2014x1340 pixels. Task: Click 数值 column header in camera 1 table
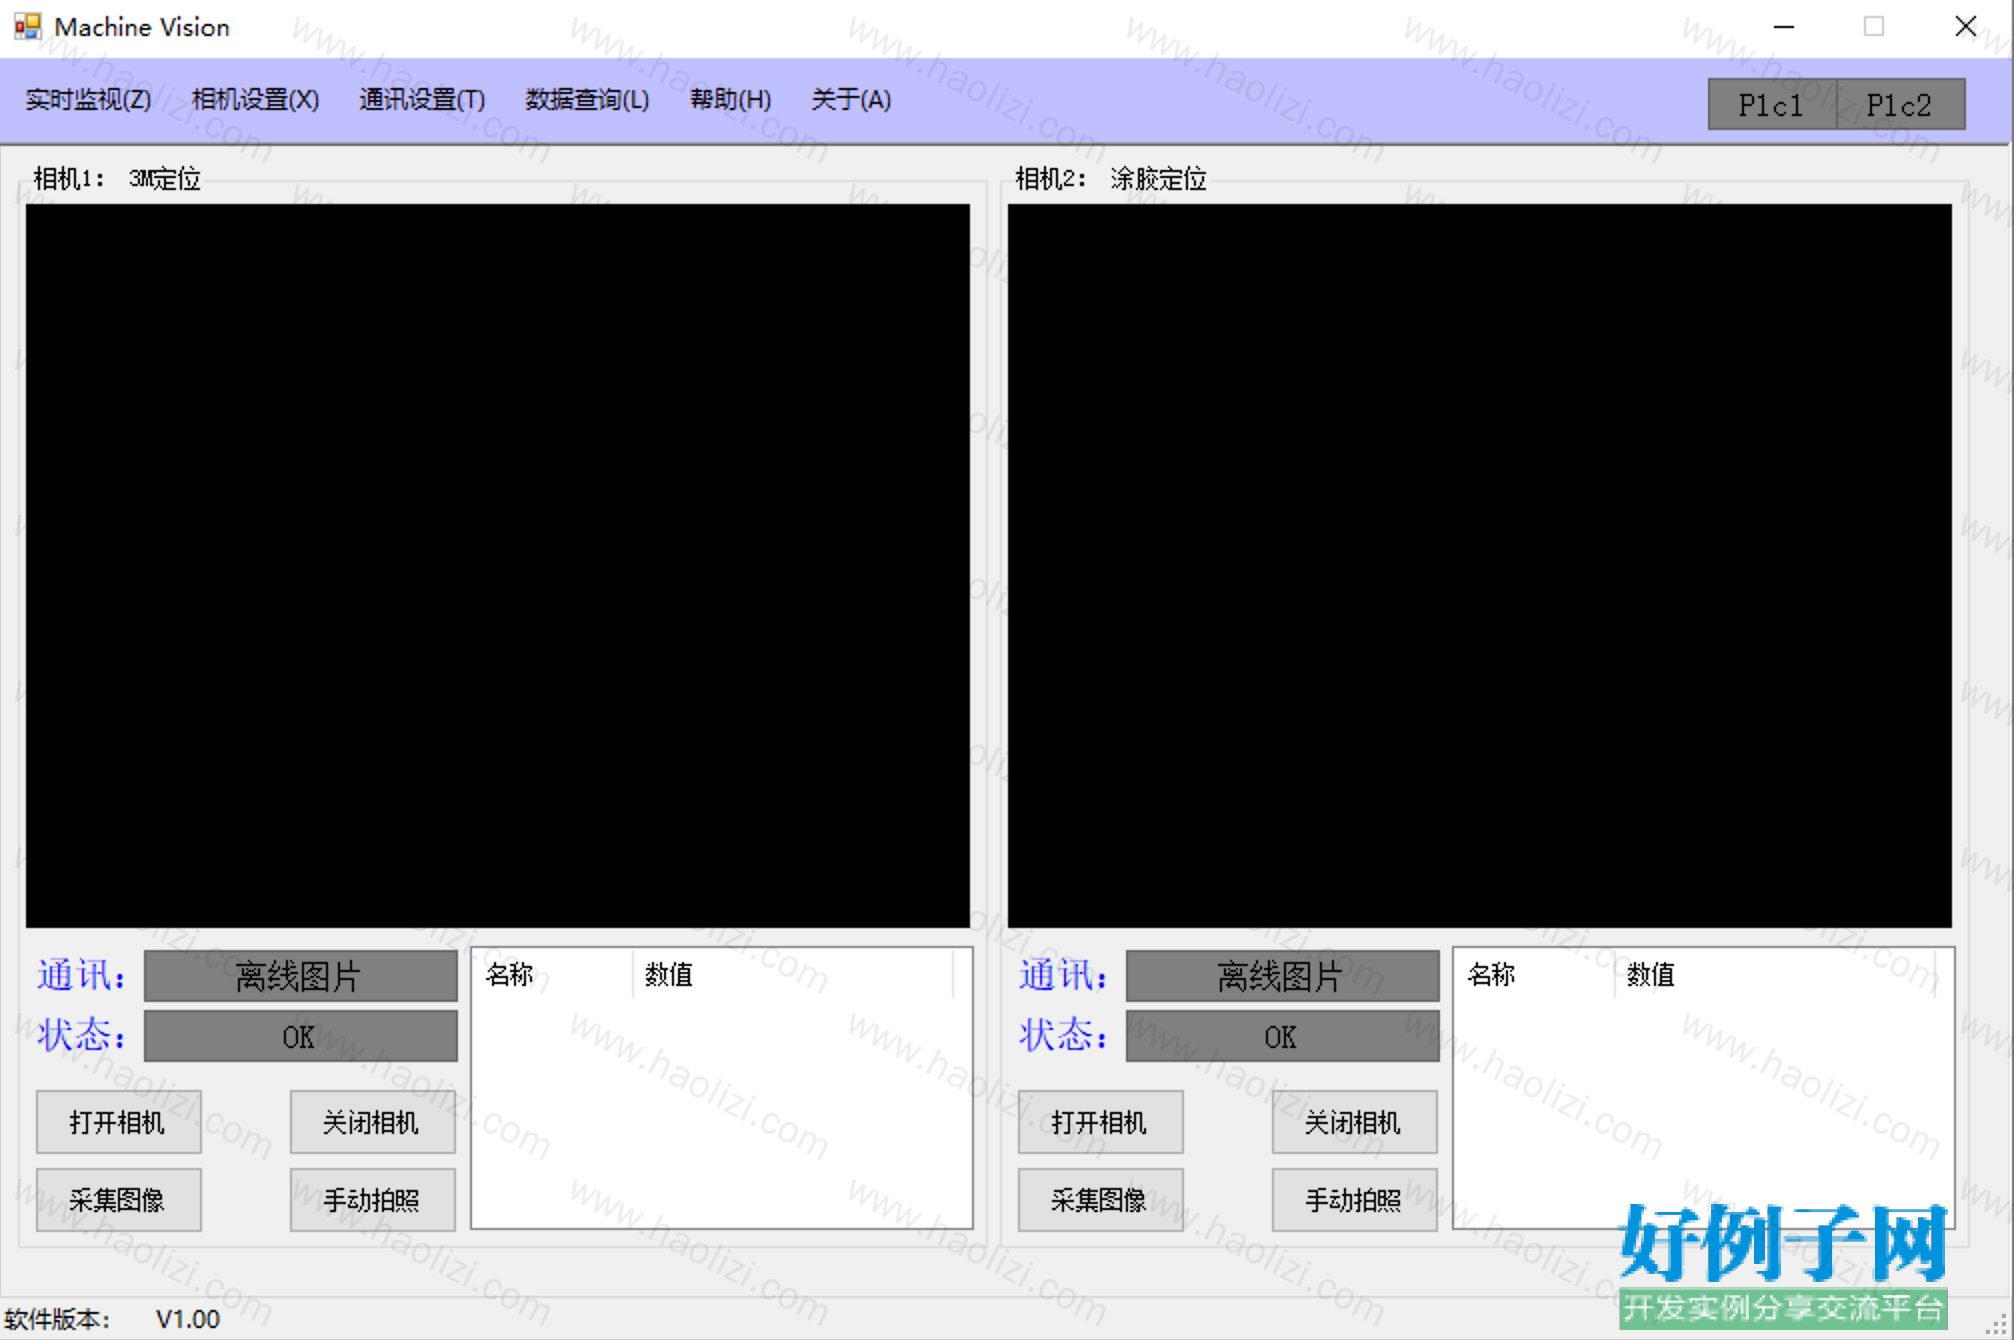pos(793,974)
